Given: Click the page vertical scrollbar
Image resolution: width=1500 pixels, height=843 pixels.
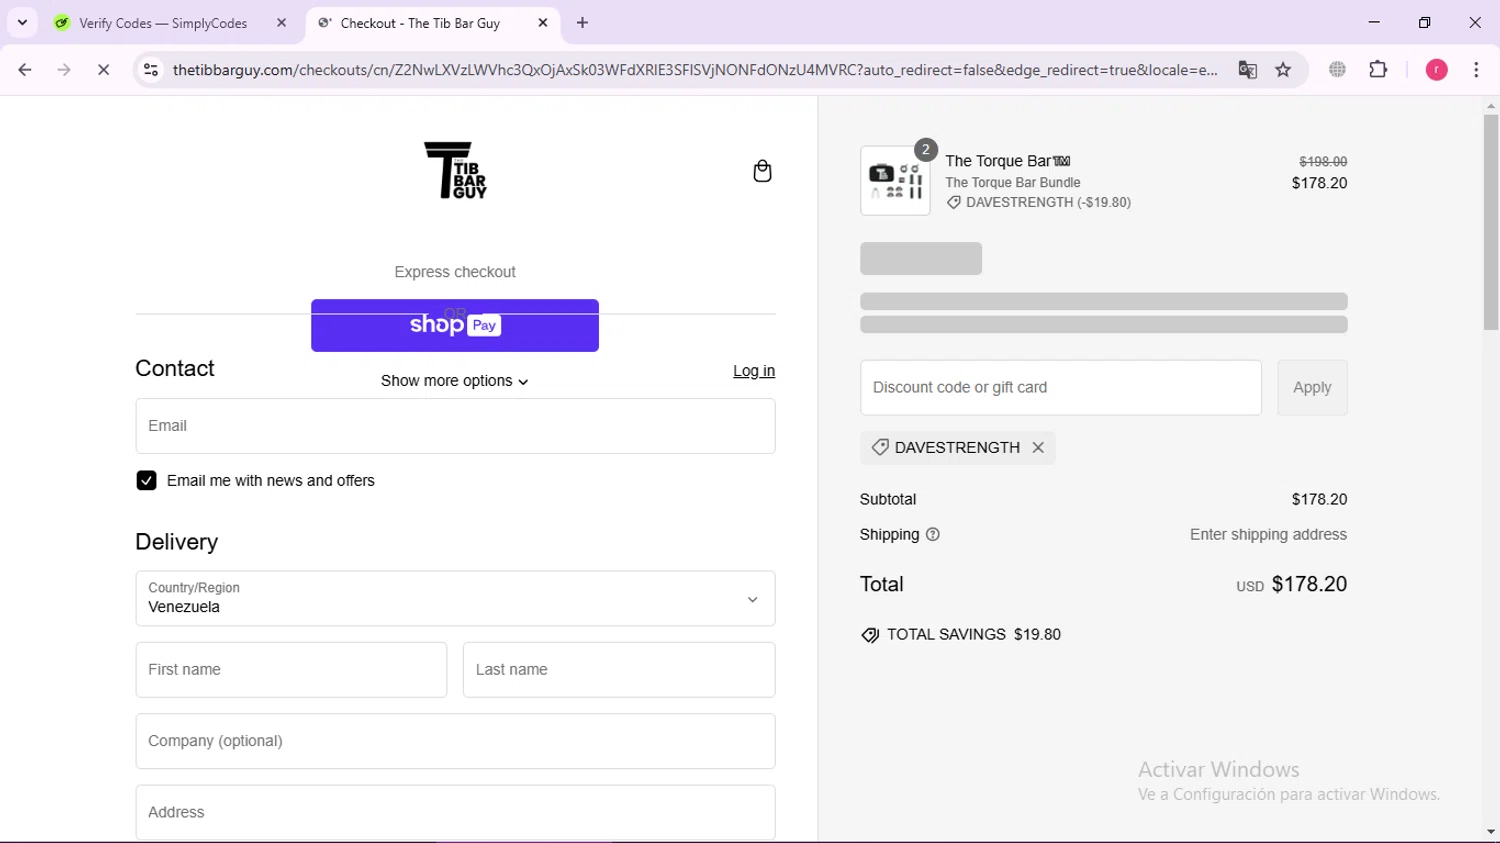Looking at the screenshot, I should coord(1491,222).
